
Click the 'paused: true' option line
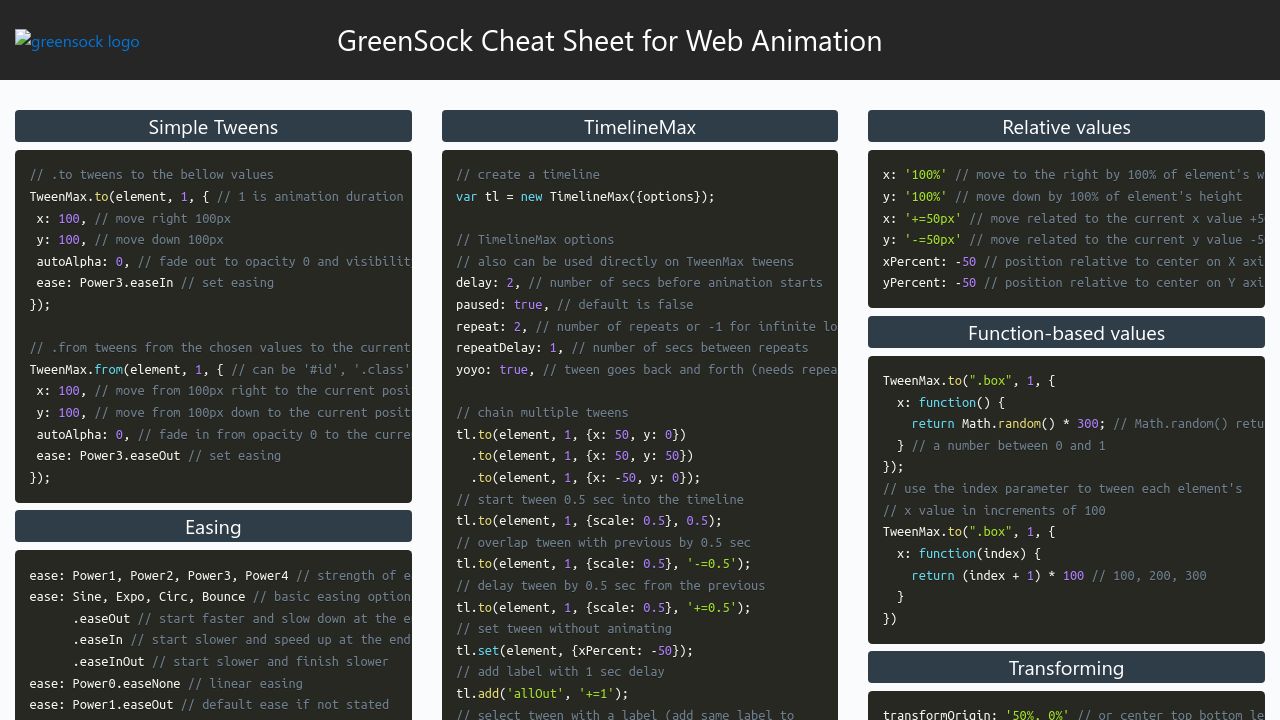(574, 304)
